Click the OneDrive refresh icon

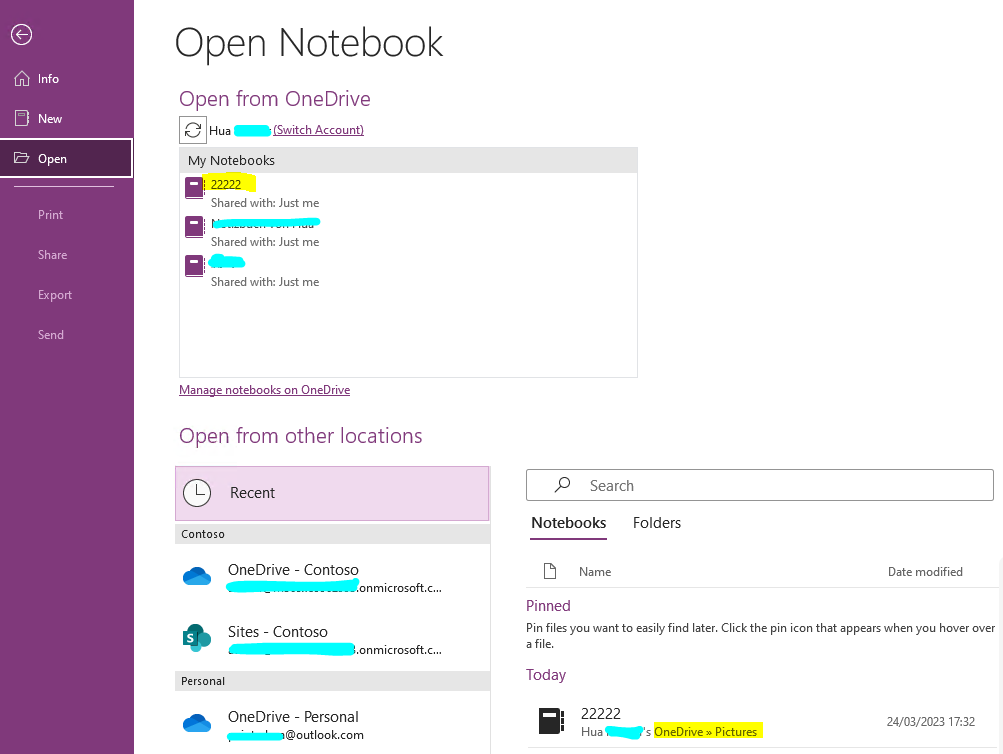click(x=193, y=130)
